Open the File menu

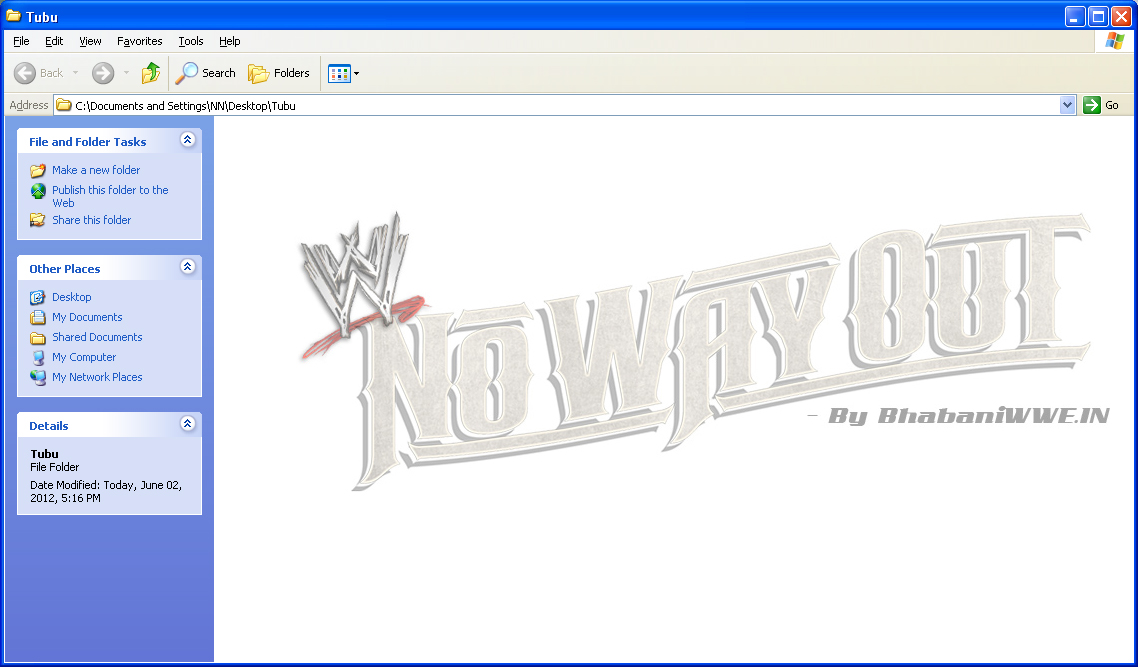coord(21,41)
